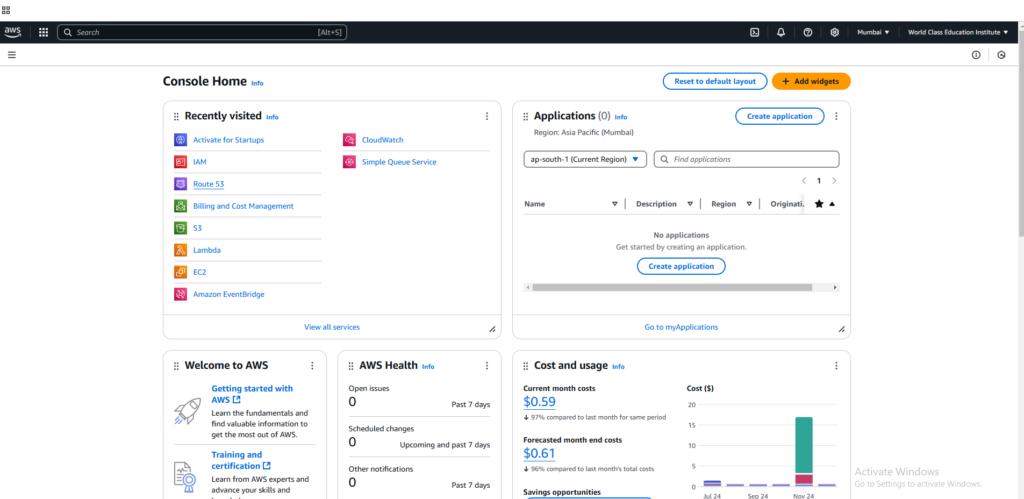This screenshot has height=499, width=1024.
Task: Click Open issues count in AWS Health
Action: tap(352, 402)
